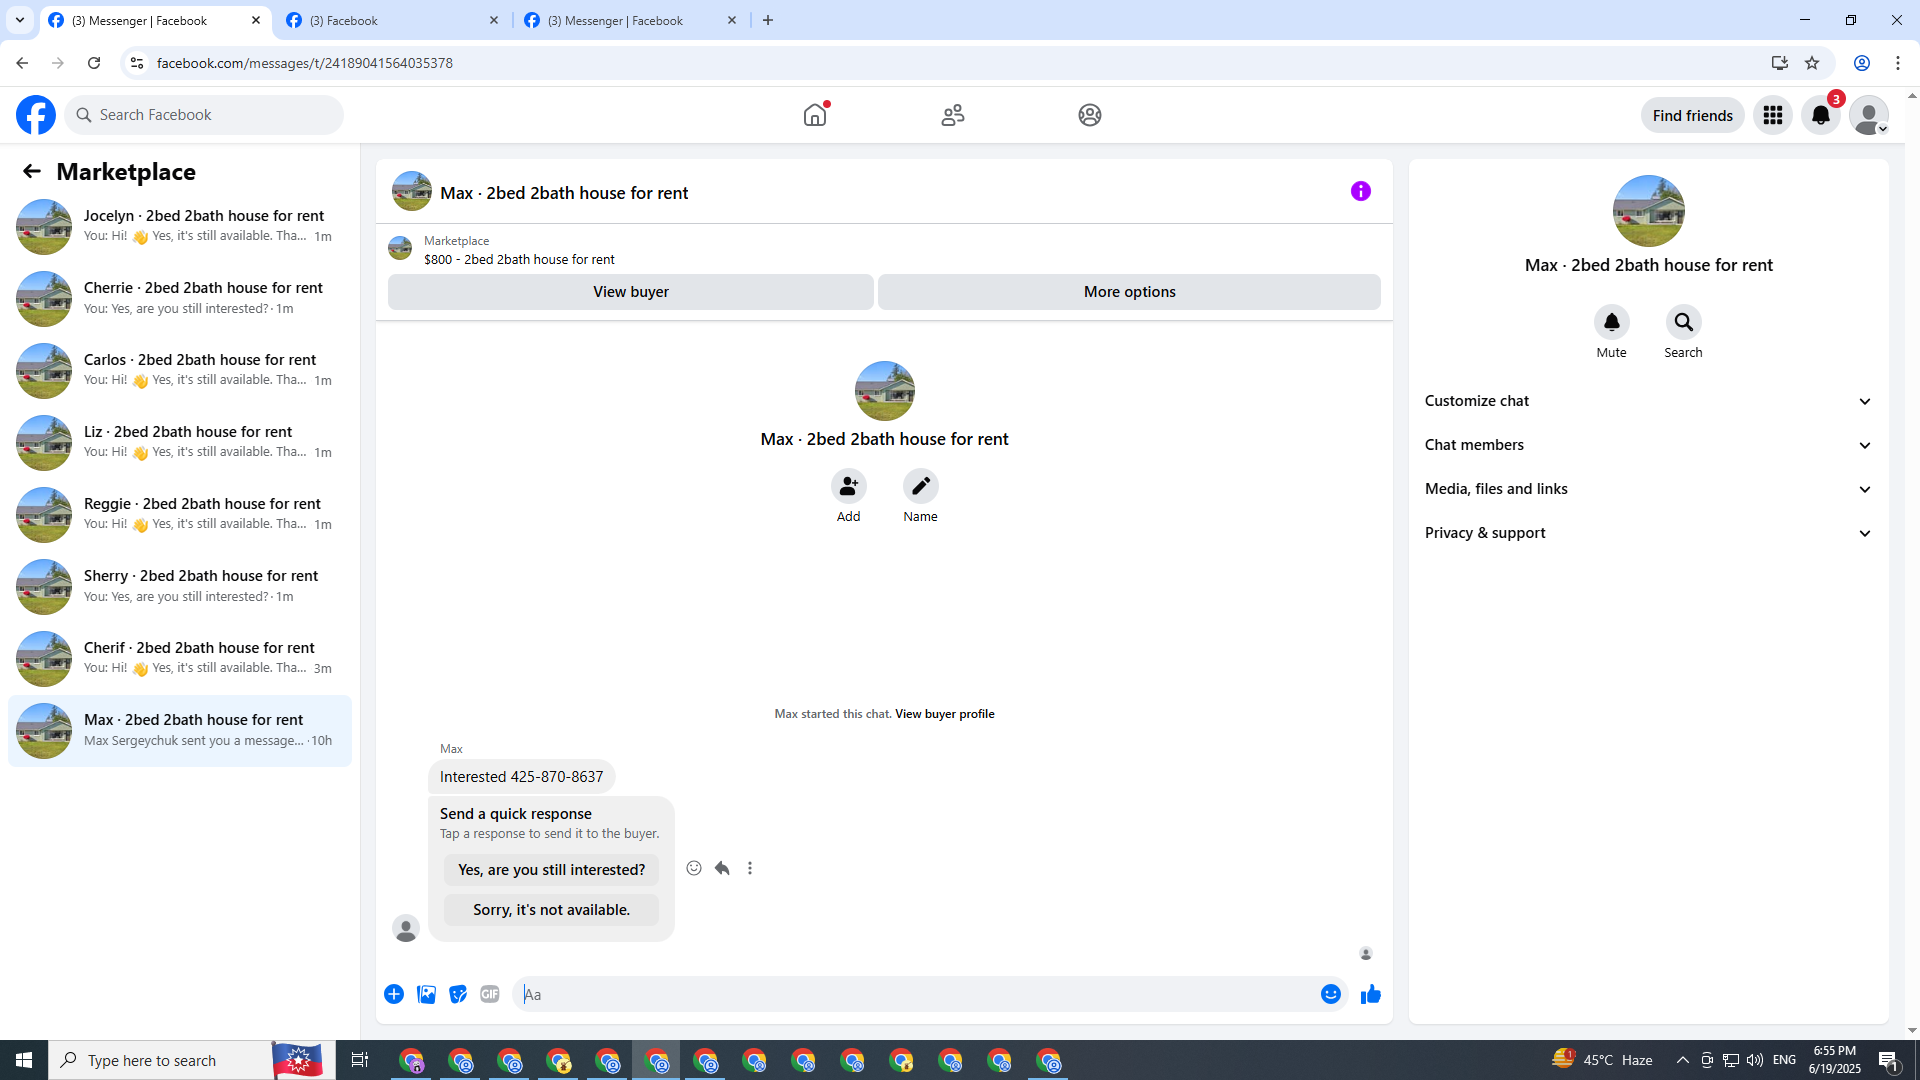Open Windows Task View
Image resolution: width=1920 pixels, height=1080 pixels.
coord(360,1060)
